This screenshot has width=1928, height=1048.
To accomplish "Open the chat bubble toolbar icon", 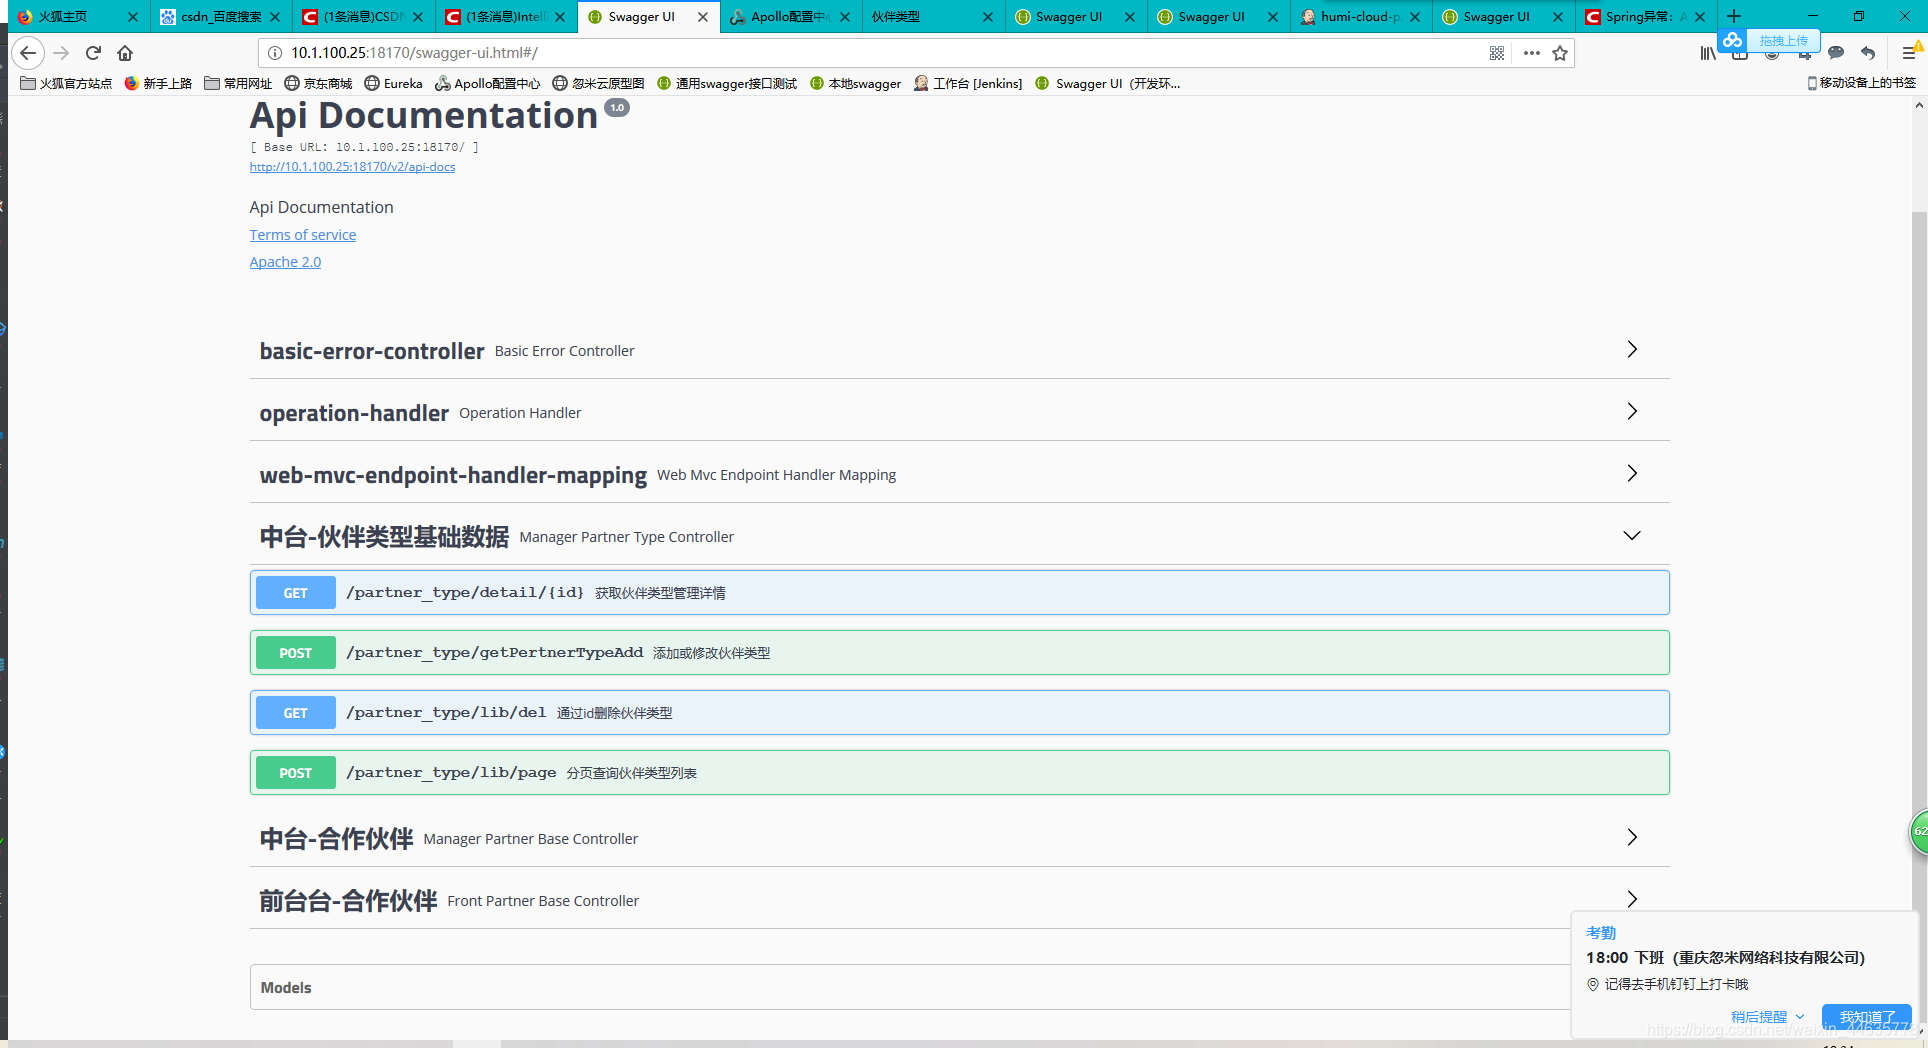I will tap(1836, 53).
